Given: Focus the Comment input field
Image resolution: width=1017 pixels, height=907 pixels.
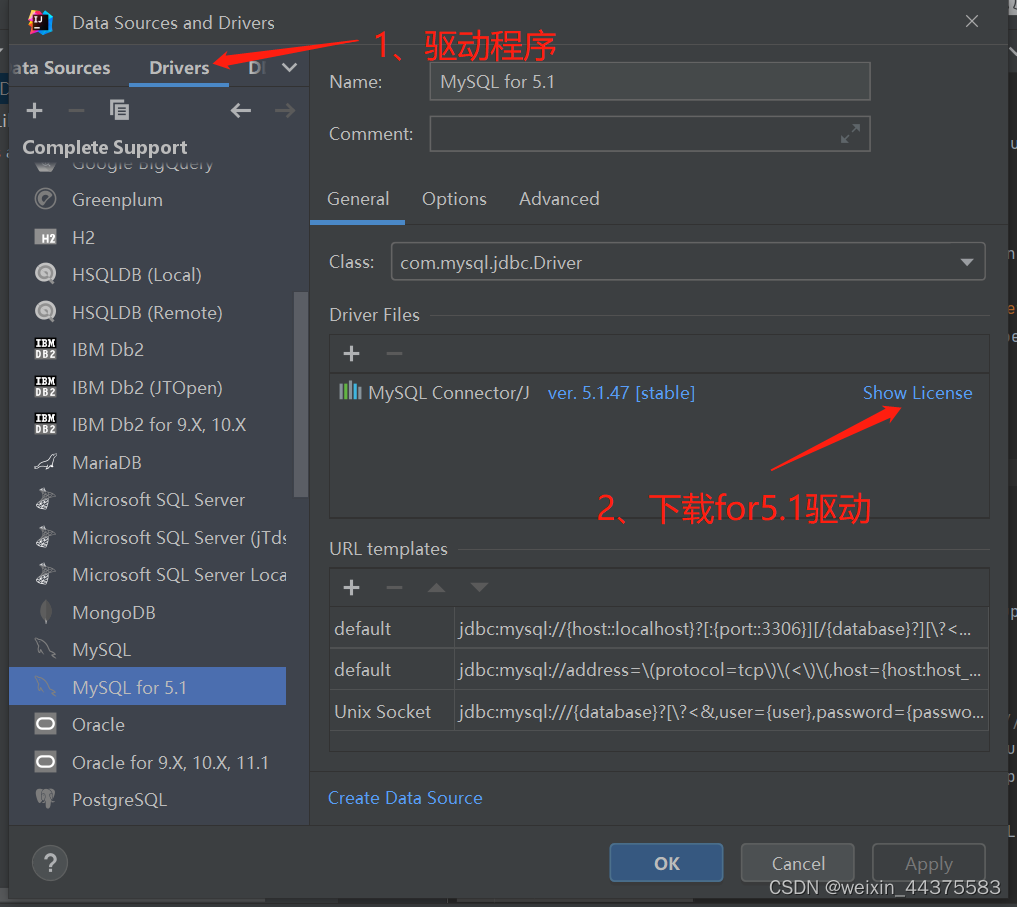Looking at the screenshot, I should point(650,134).
